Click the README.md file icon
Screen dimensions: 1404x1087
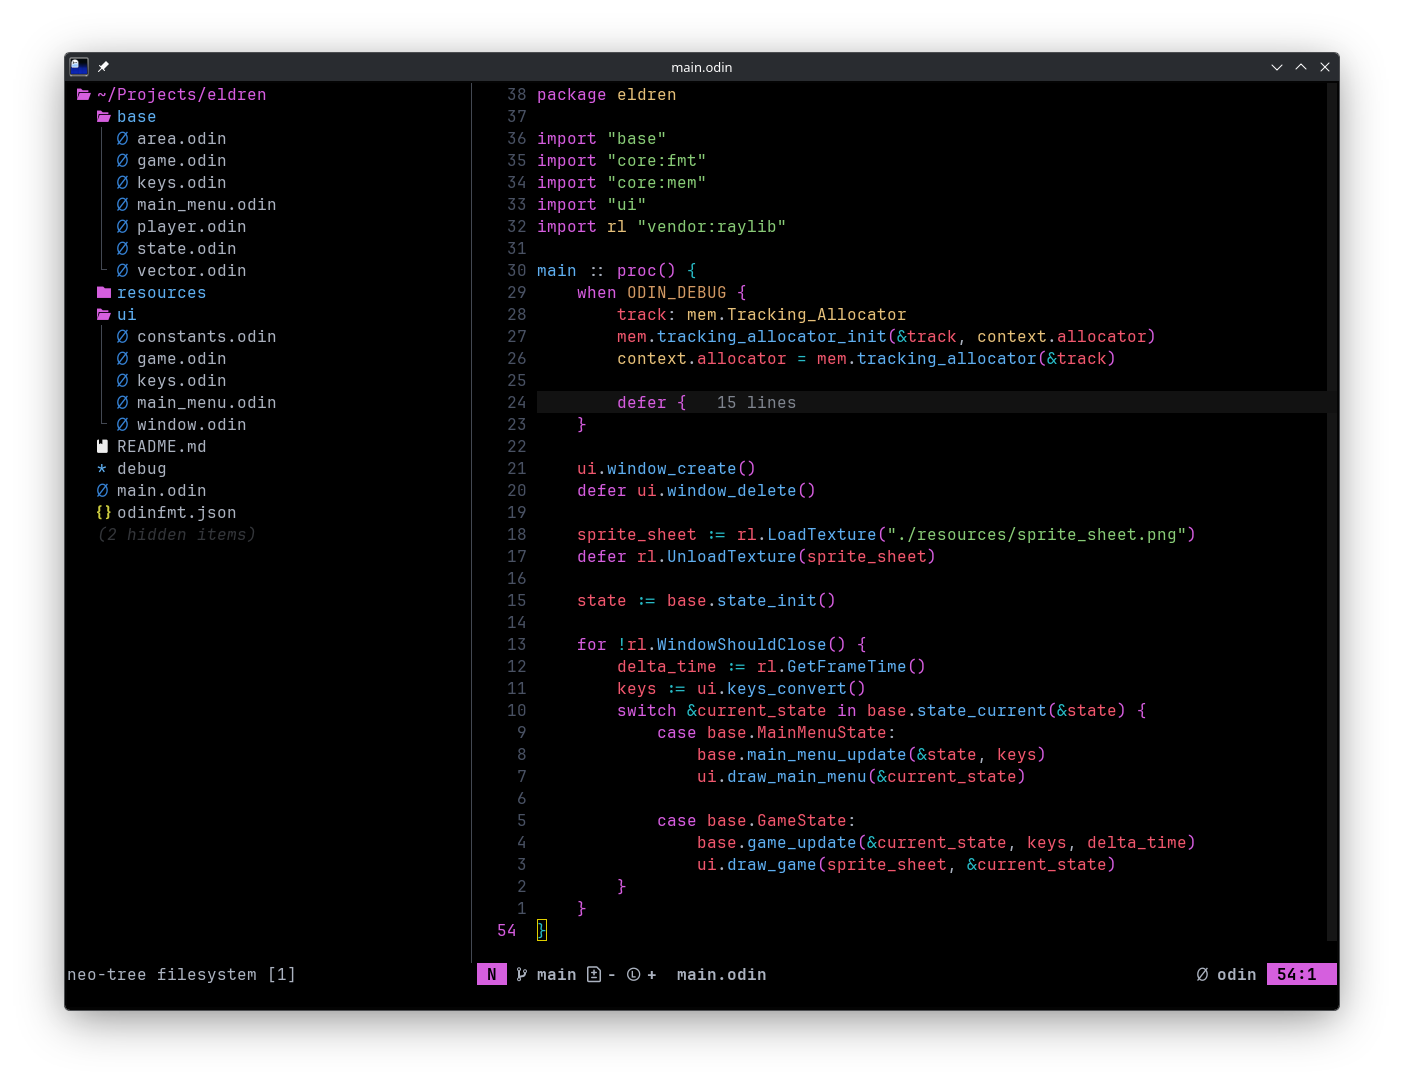coord(102,447)
